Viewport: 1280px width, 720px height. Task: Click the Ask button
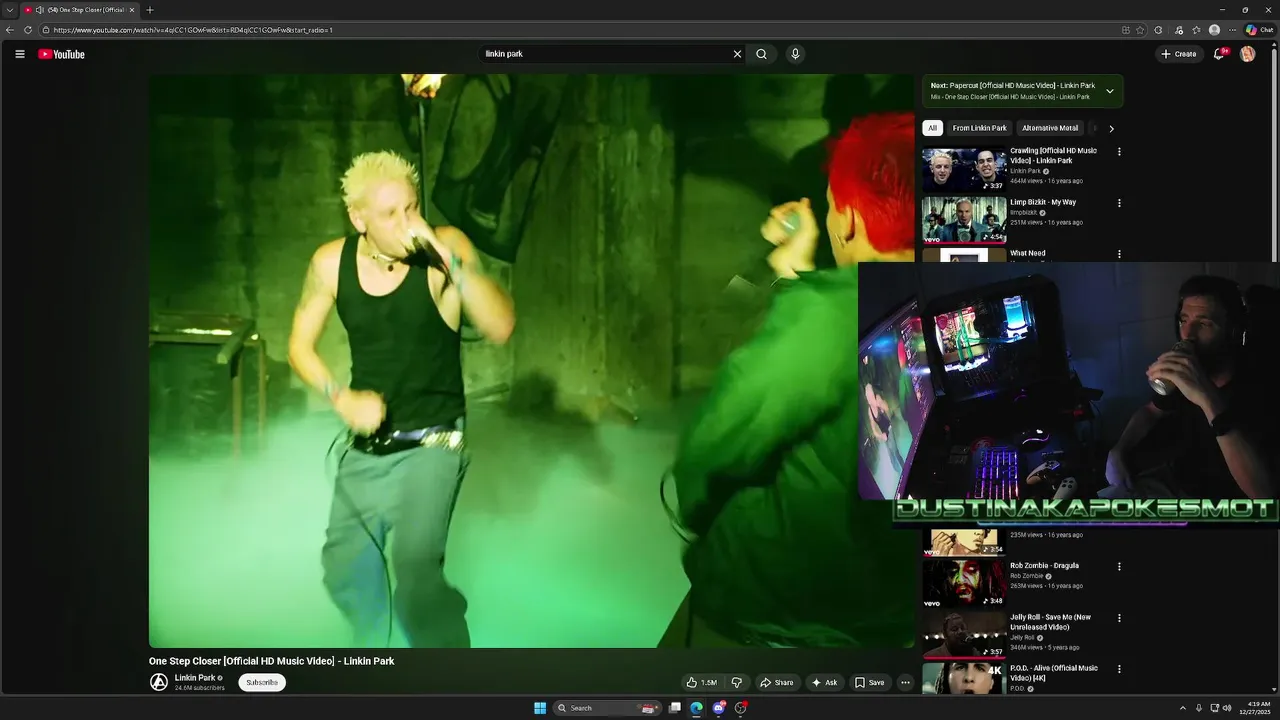(825, 682)
